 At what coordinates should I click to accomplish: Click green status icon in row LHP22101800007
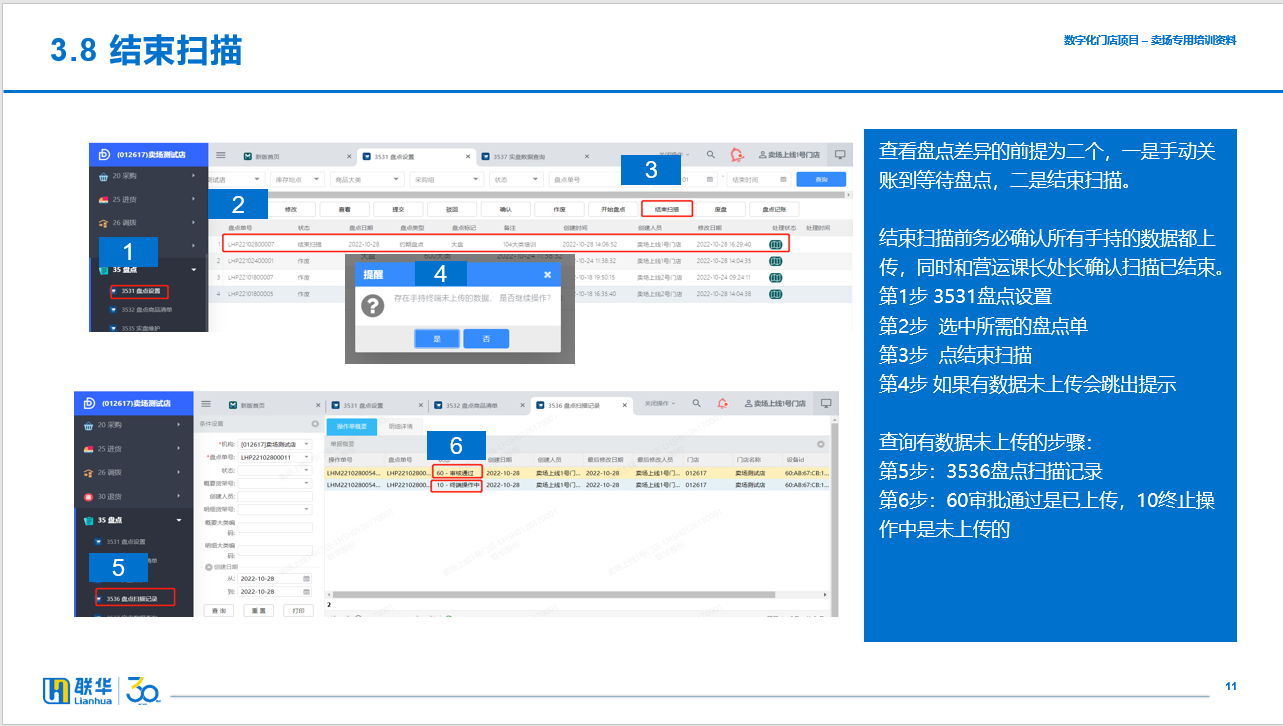coord(775,277)
